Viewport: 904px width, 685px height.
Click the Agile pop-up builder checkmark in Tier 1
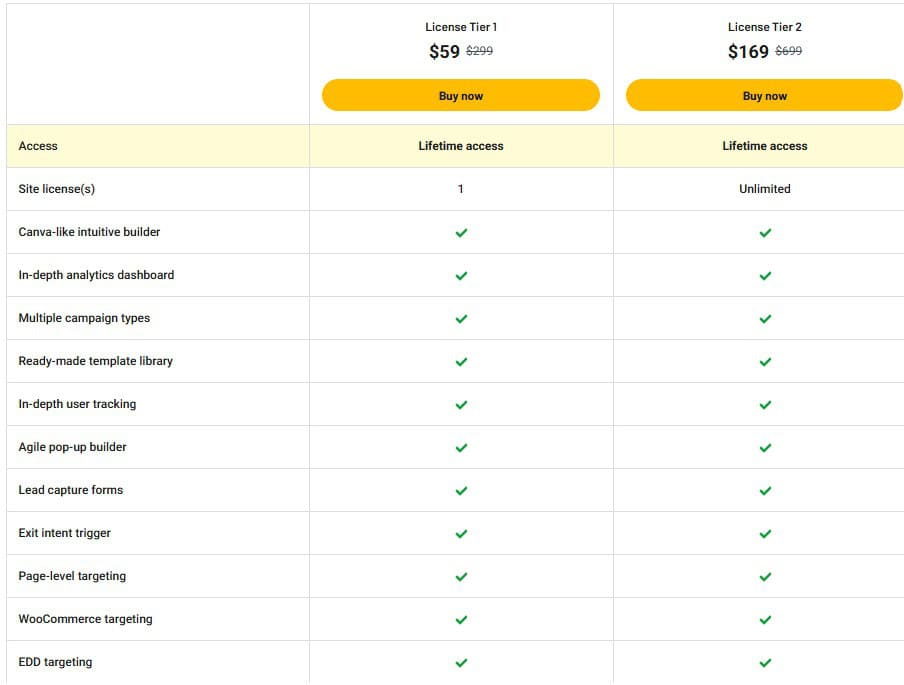pyautogui.click(x=461, y=447)
